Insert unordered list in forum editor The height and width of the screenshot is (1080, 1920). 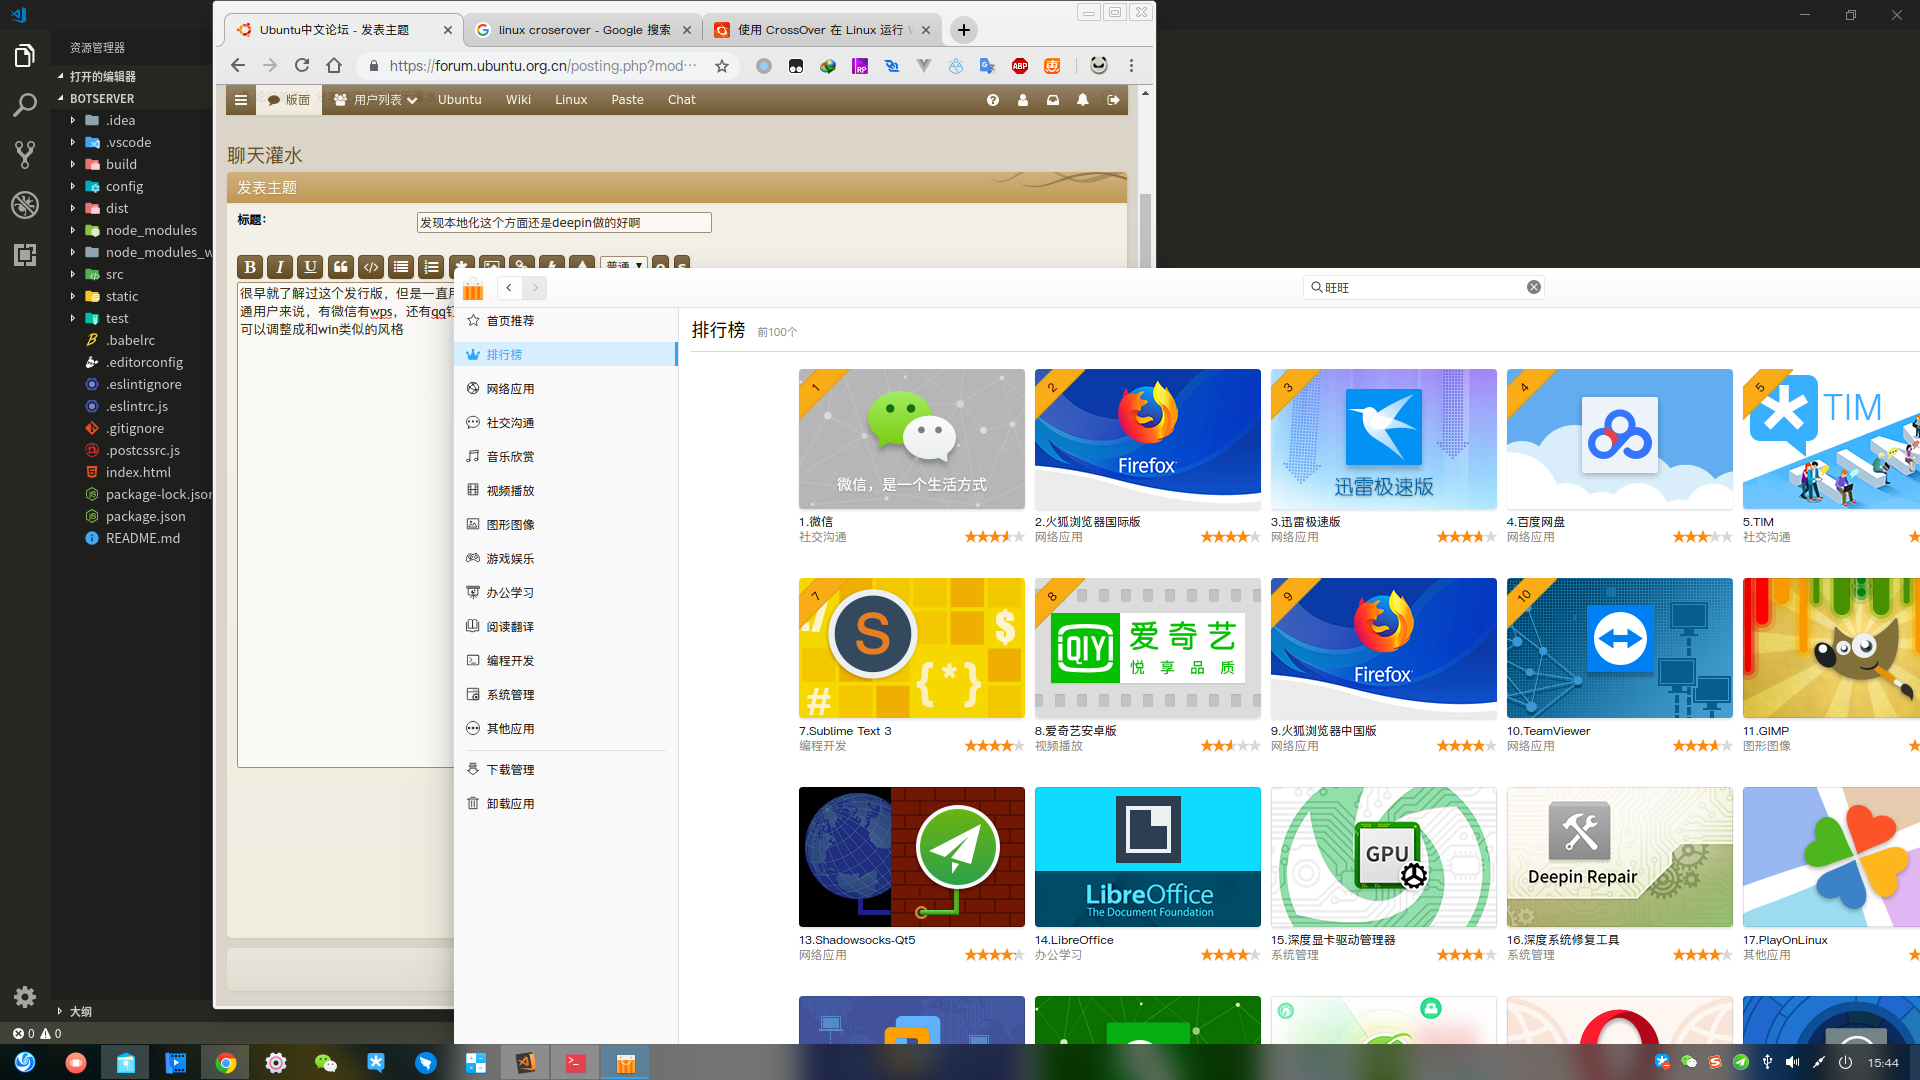[x=401, y=266]
